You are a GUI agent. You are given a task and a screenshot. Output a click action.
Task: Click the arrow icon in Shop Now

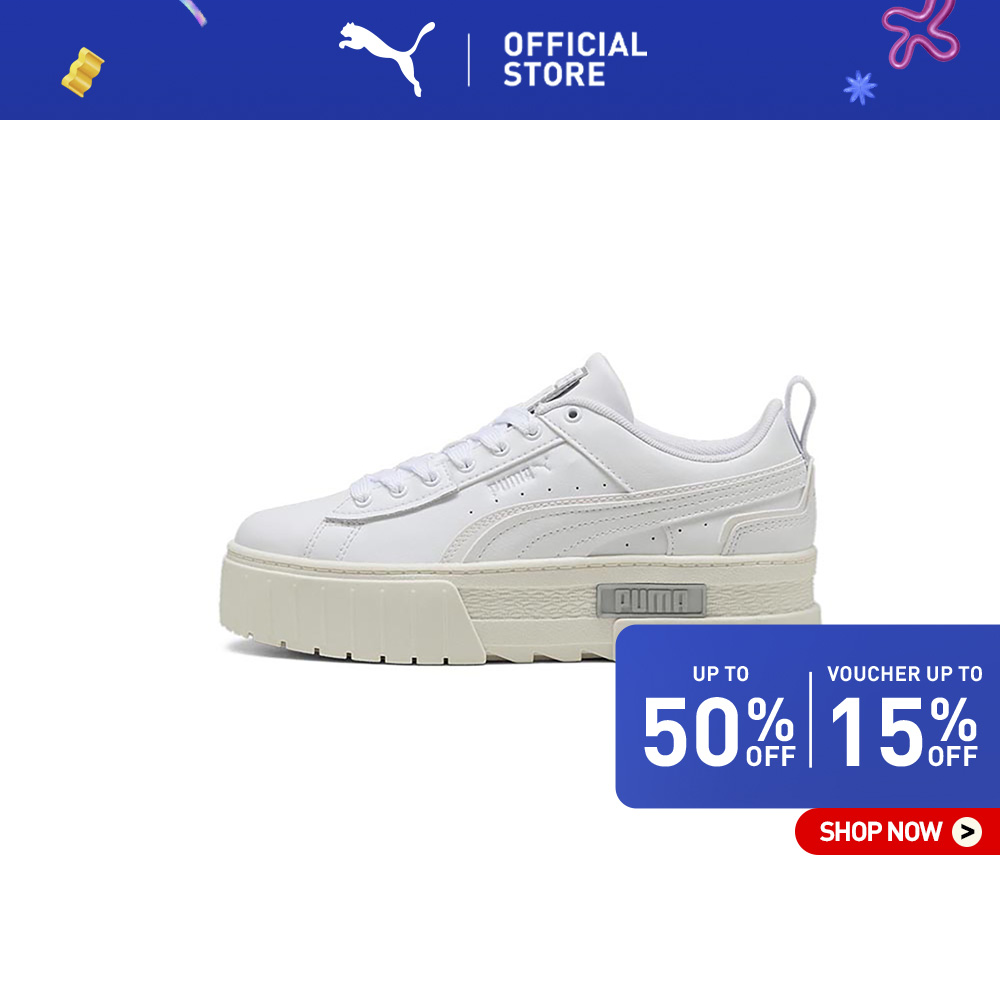click(967, 832)
